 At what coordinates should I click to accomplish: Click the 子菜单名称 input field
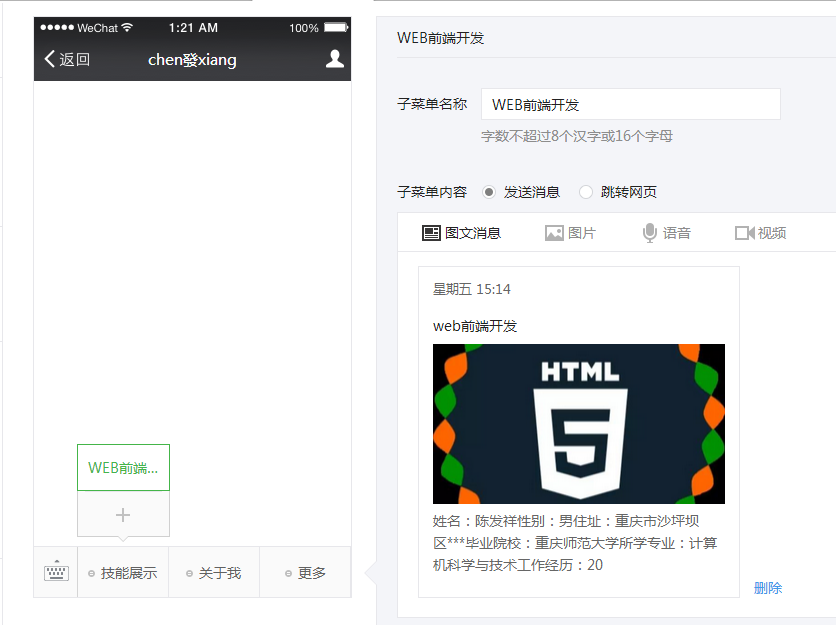point(630,105)
